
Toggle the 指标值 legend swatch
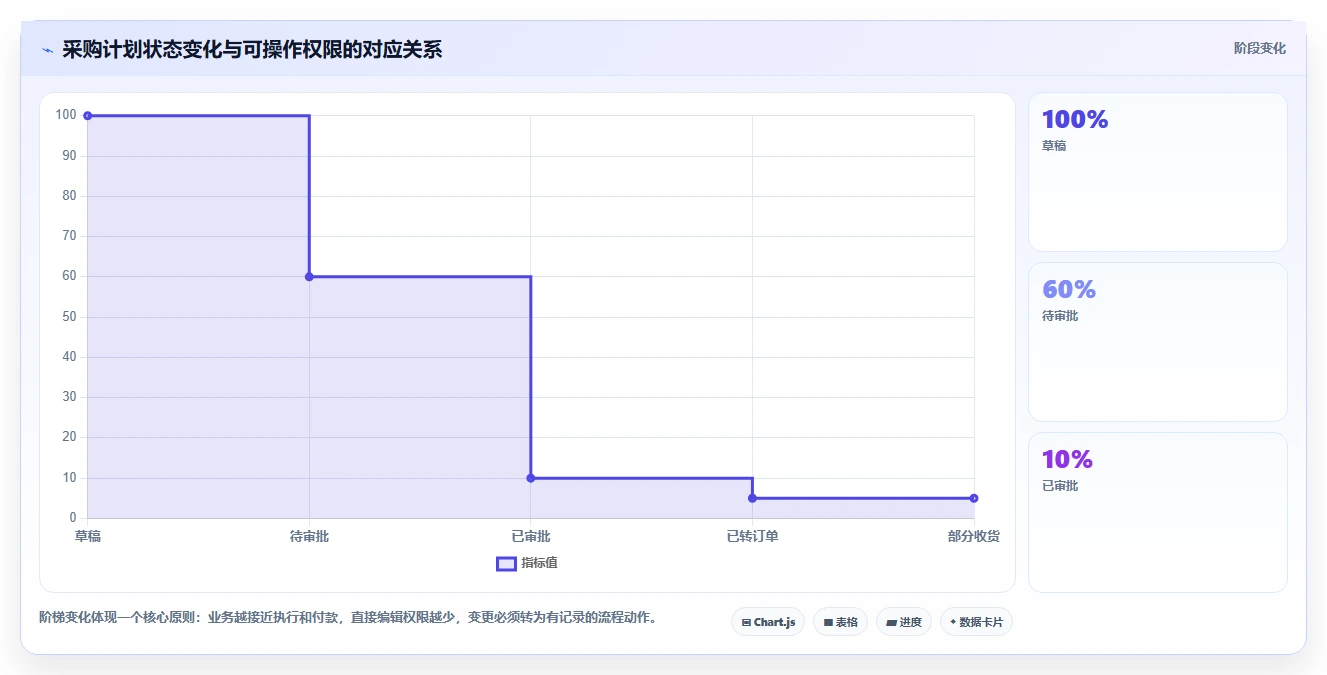point(507,564)
